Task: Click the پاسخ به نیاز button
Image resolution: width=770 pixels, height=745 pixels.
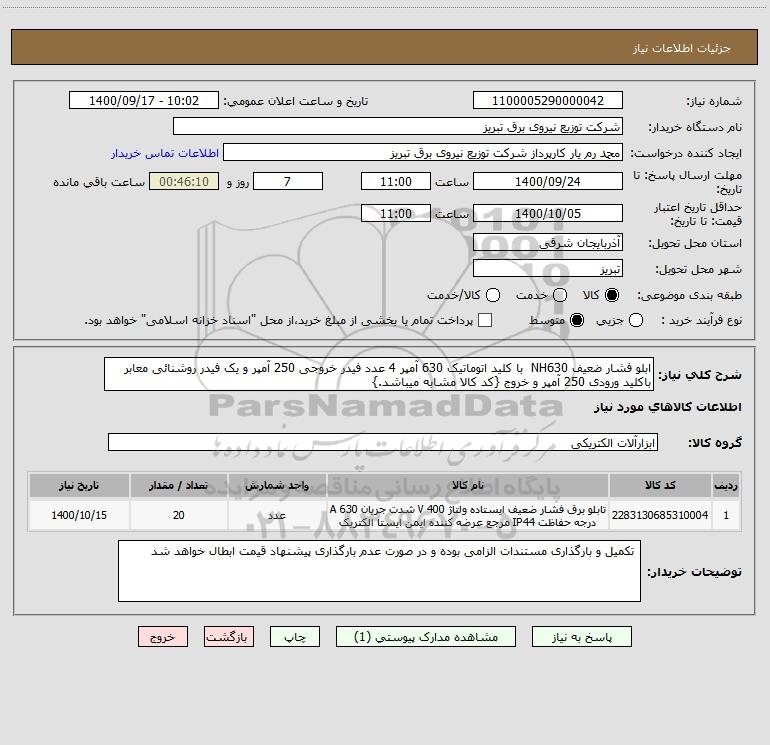Action: (x=582, y=637)
